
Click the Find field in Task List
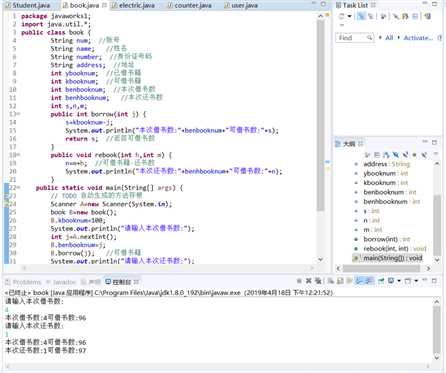354,38
